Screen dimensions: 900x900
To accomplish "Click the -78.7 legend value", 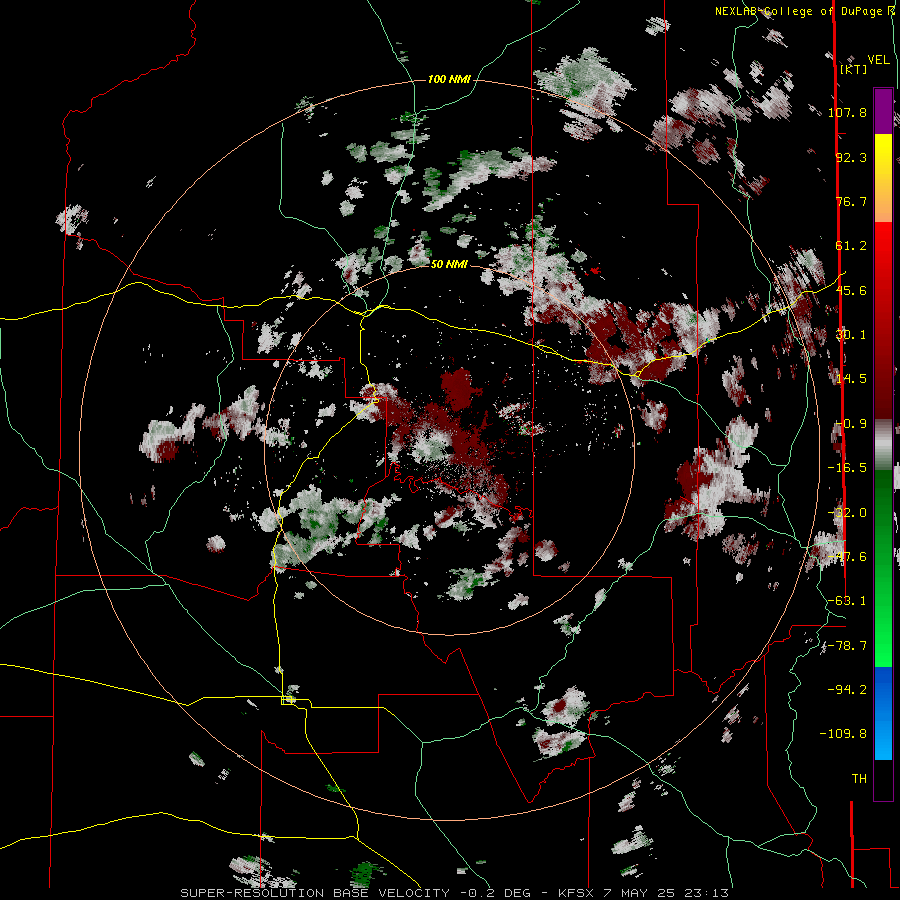I will click(x=848, y=646).
